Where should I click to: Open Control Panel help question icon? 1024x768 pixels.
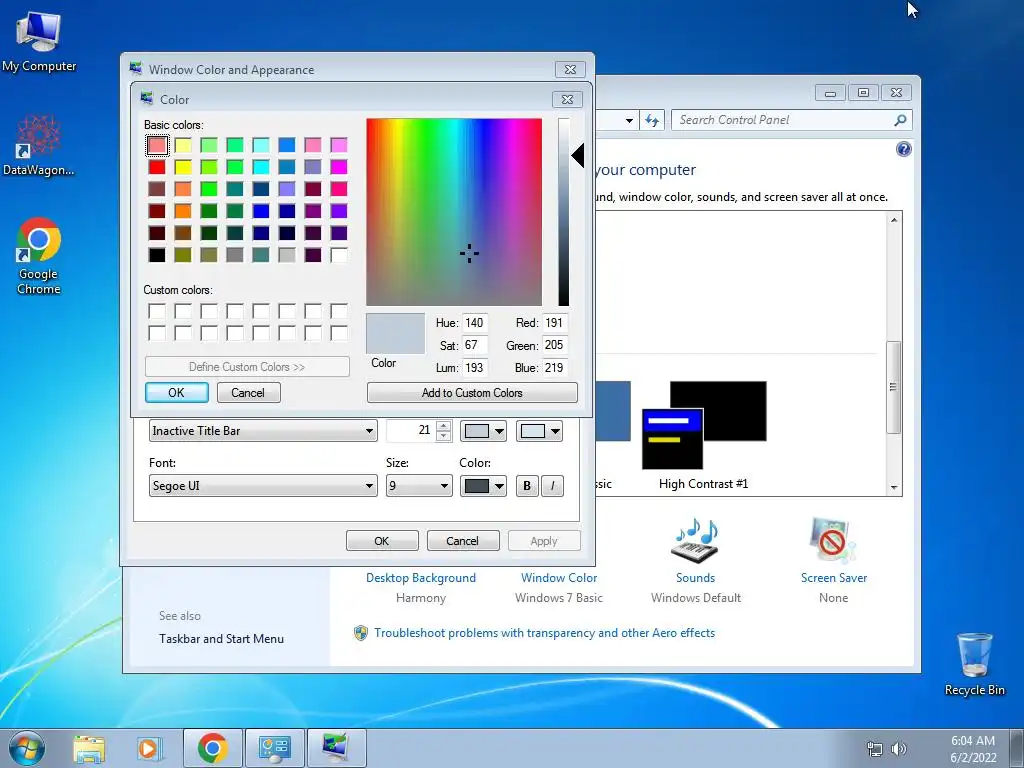[x=903, y=150]
